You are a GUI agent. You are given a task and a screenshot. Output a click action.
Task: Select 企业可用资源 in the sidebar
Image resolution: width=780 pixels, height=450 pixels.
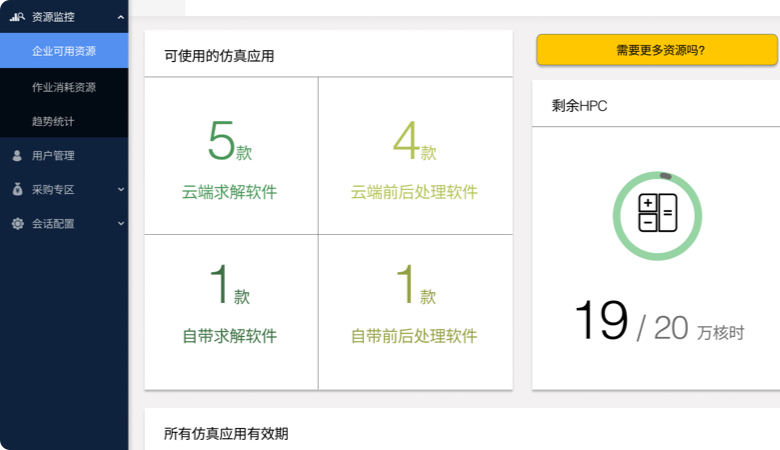[64, 51]
